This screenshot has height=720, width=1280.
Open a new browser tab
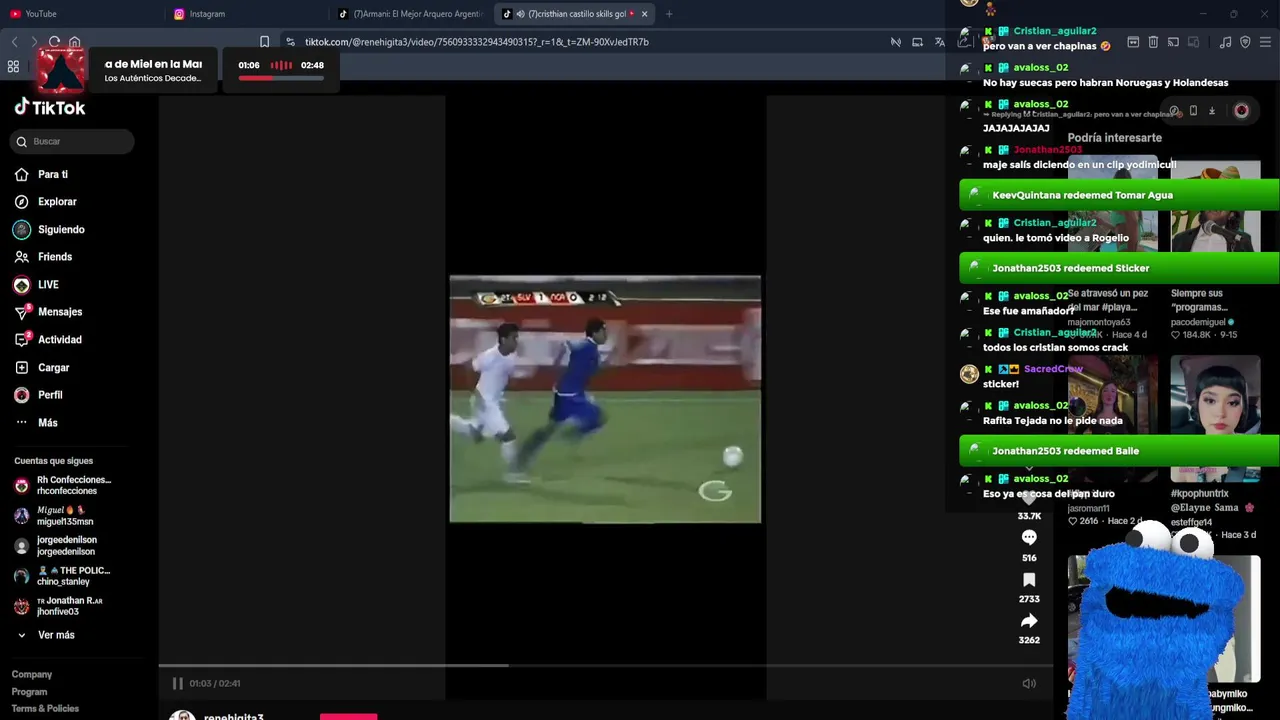(669, 14)
